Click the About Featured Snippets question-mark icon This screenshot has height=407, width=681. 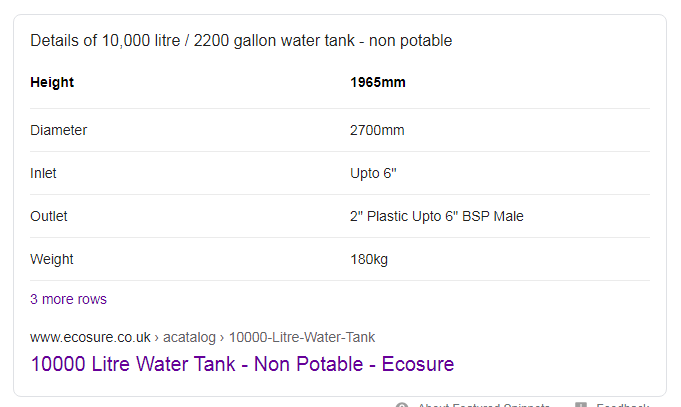402,405
